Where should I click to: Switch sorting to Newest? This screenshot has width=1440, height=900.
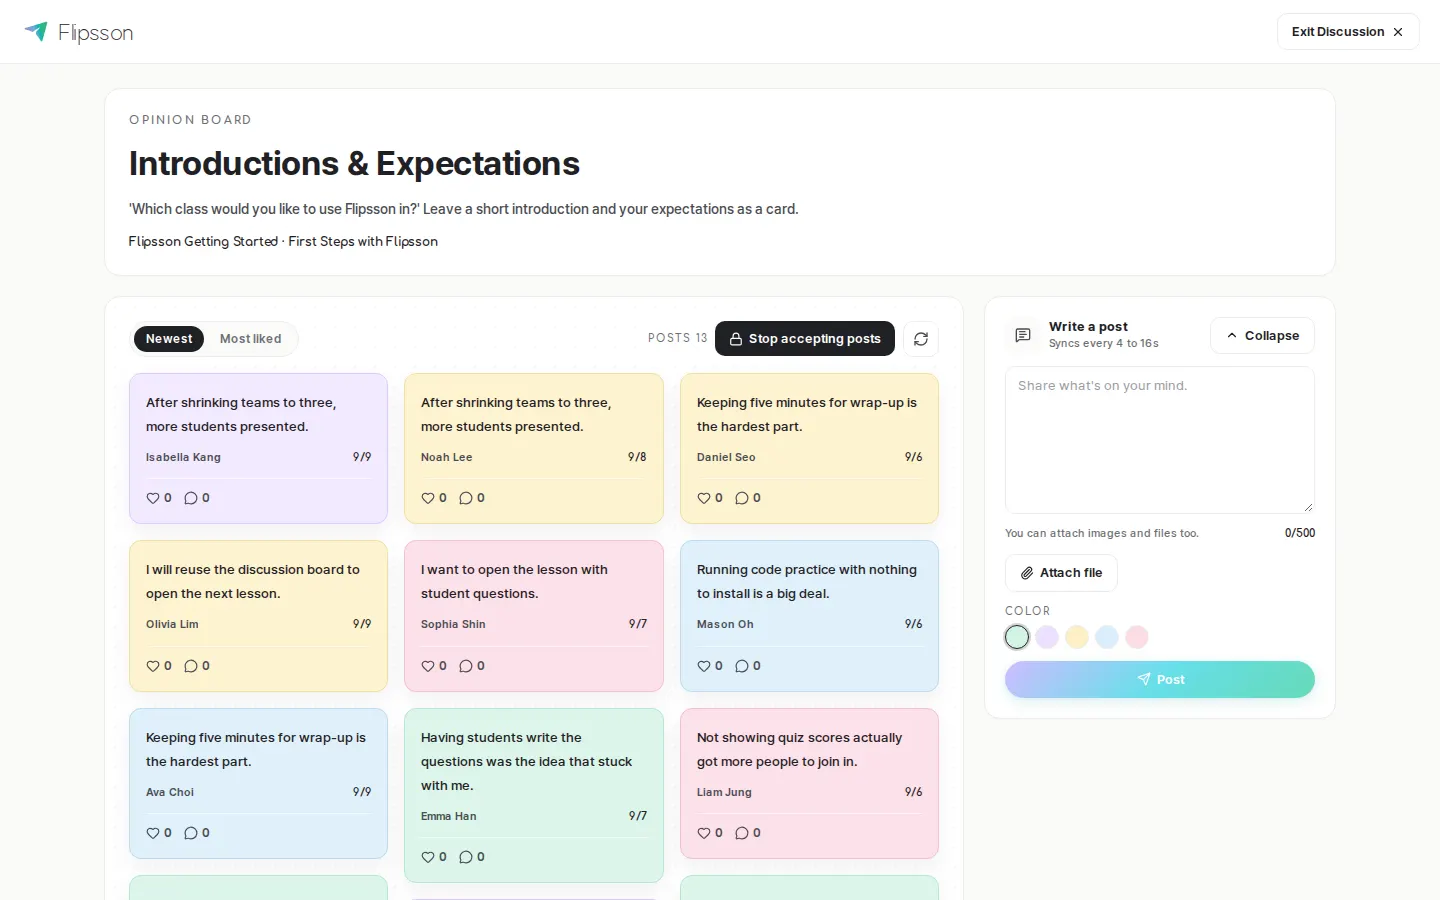point(169,339)
